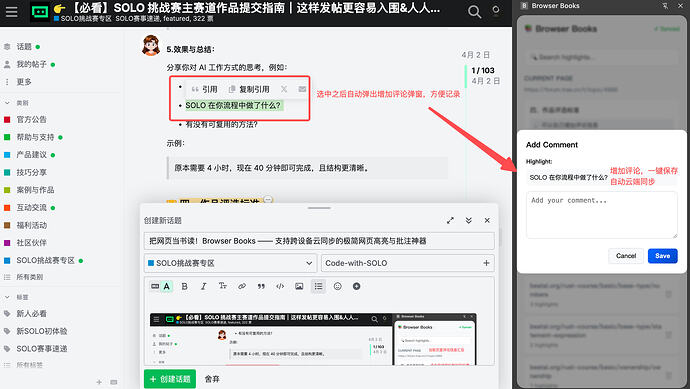690x389 pixels.
Task: Add a tag with plus icon
Action: [486, 263]
